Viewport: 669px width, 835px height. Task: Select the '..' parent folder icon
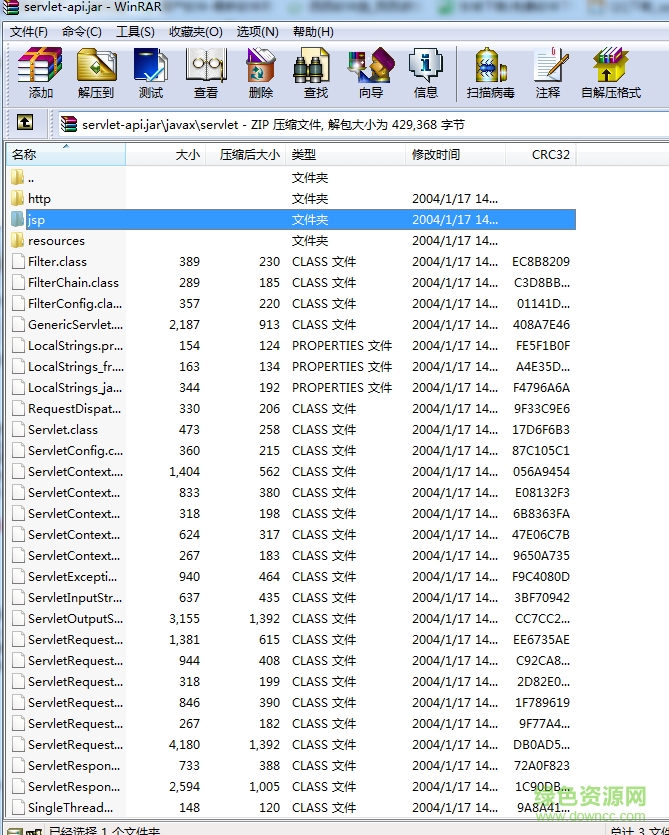(x=18, y=177)
